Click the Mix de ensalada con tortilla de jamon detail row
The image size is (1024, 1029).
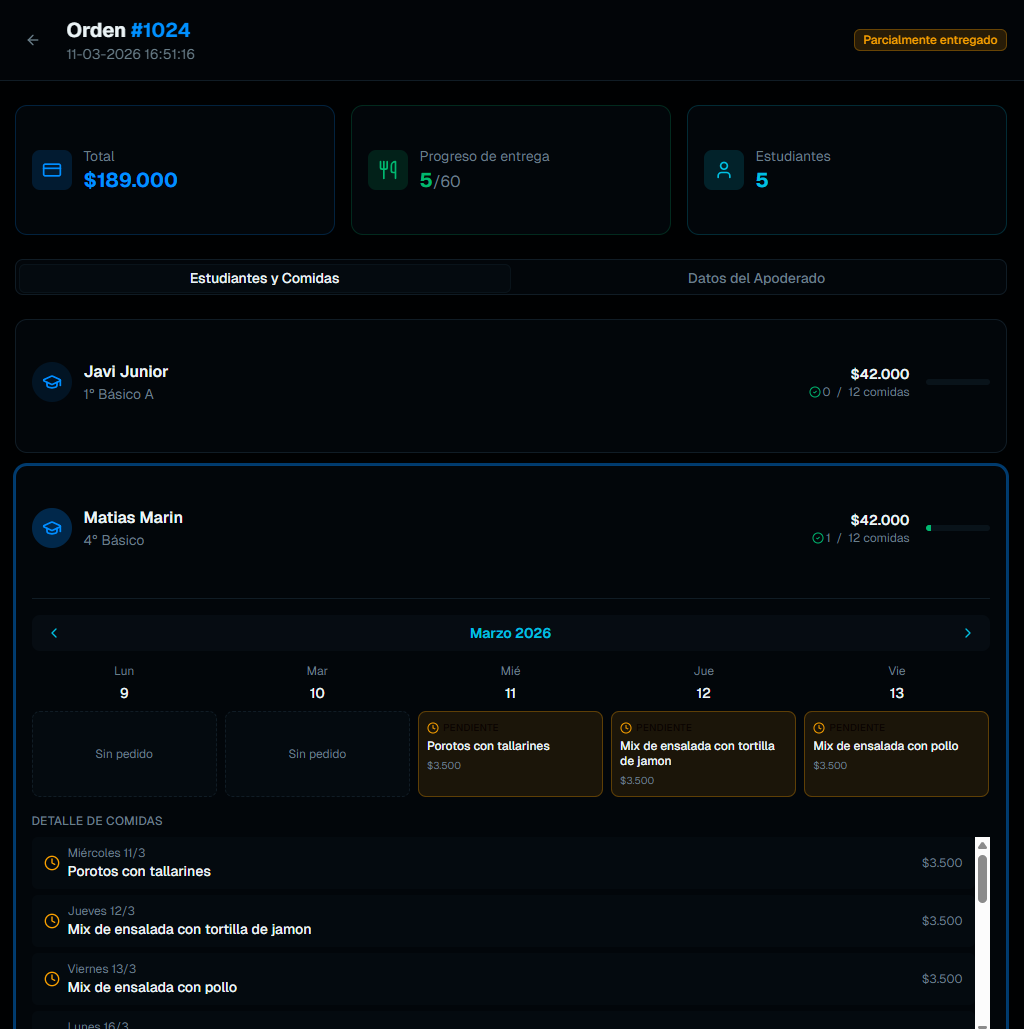(503, 921)
